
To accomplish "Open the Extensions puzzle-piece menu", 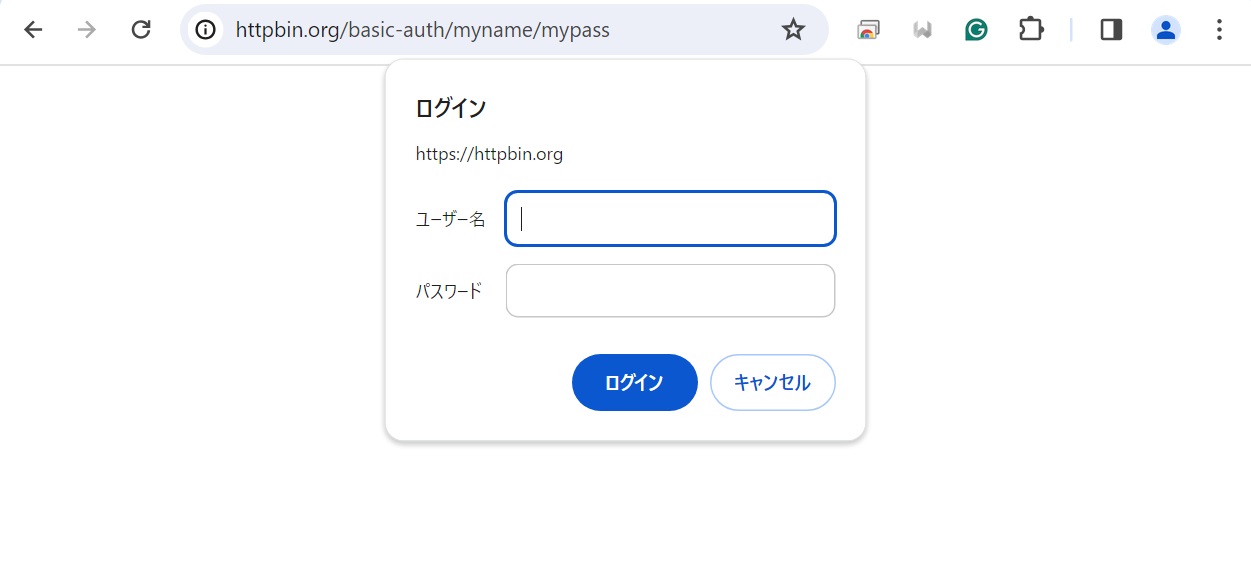I will (1031, 30).
